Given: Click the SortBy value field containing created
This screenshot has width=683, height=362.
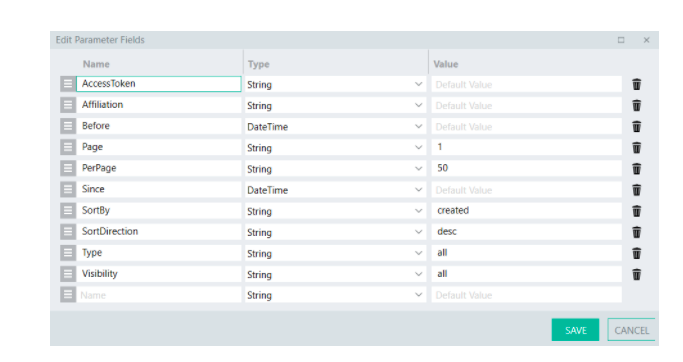Looking at the screenshot, I should [526, 211].
